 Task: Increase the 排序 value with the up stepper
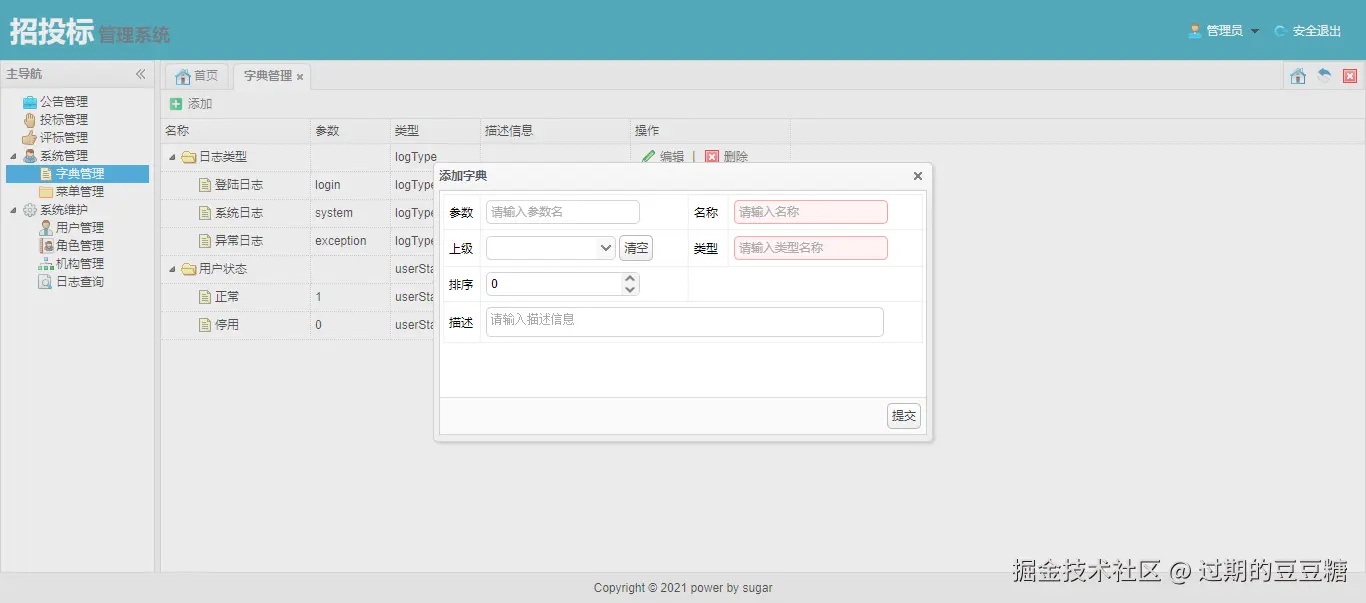[629, 278]
